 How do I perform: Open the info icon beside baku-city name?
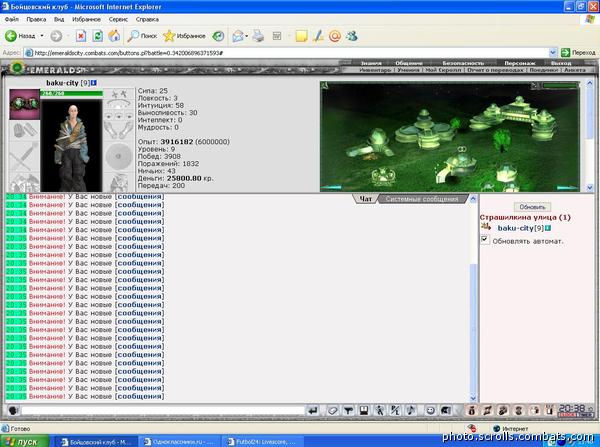(94, 83)
